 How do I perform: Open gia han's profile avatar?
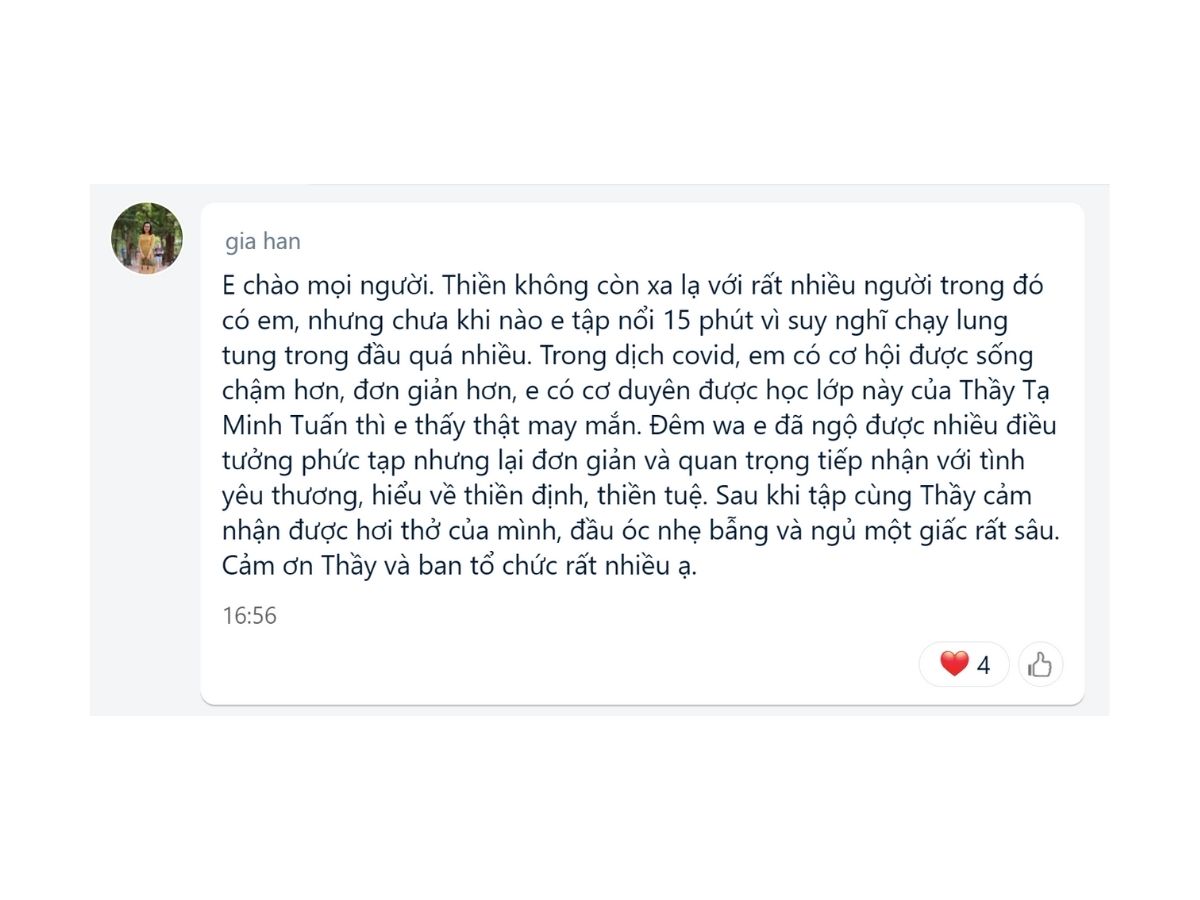pyautogui.click(x=147, y=238)
